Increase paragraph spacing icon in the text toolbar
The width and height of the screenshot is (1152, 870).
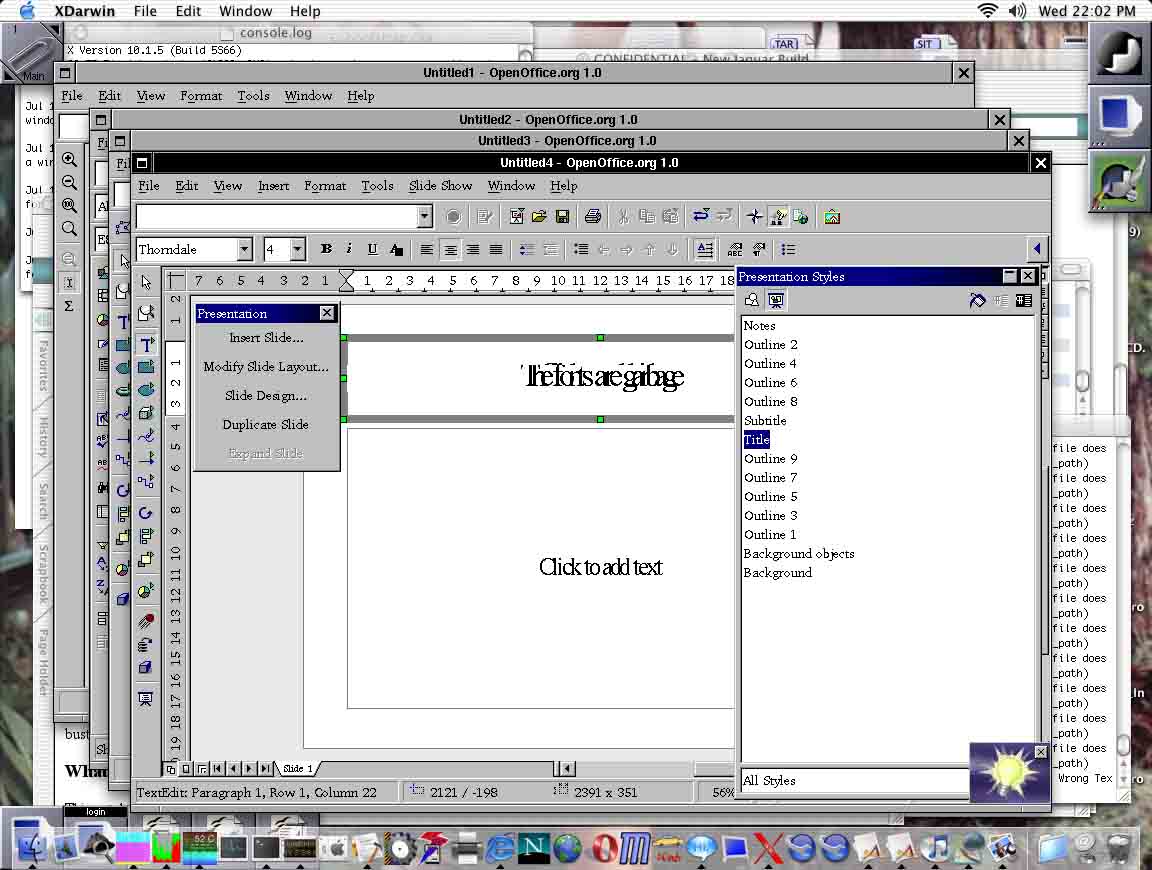click(x=527, y=250)
